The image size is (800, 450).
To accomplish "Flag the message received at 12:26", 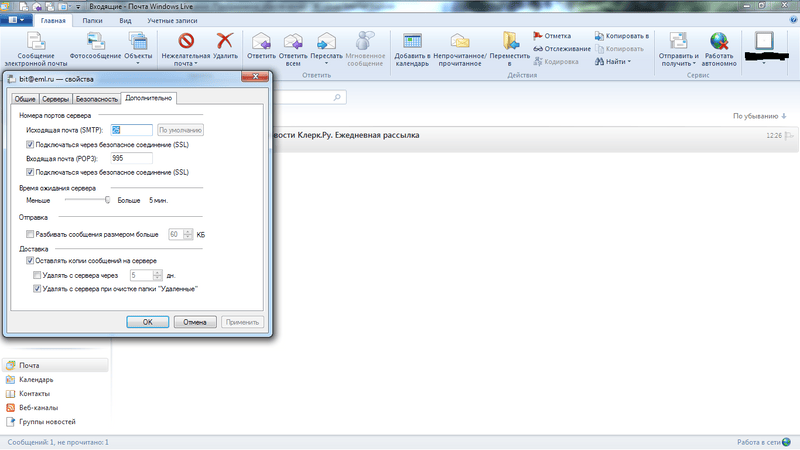I will point(789,136).
